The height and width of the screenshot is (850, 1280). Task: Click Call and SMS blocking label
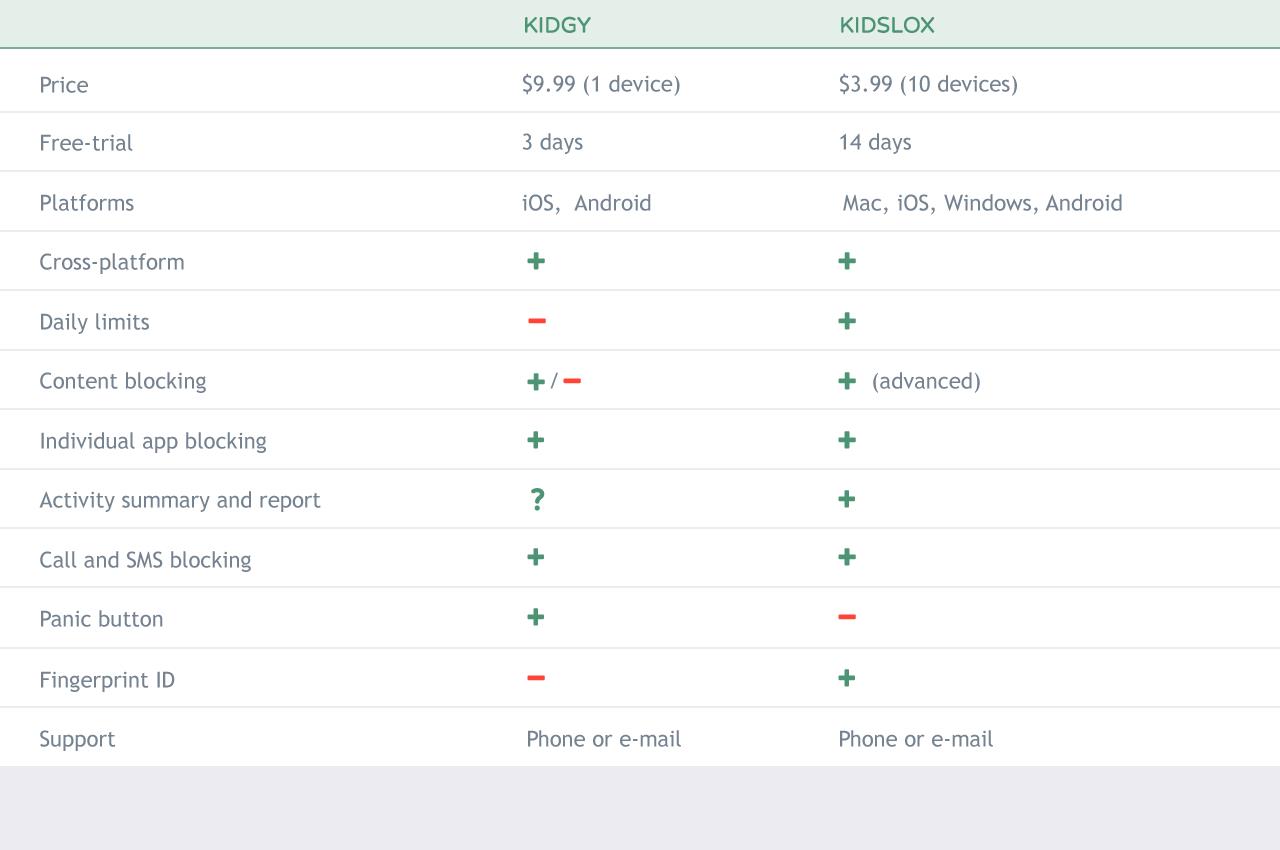[x=145, y=560]
